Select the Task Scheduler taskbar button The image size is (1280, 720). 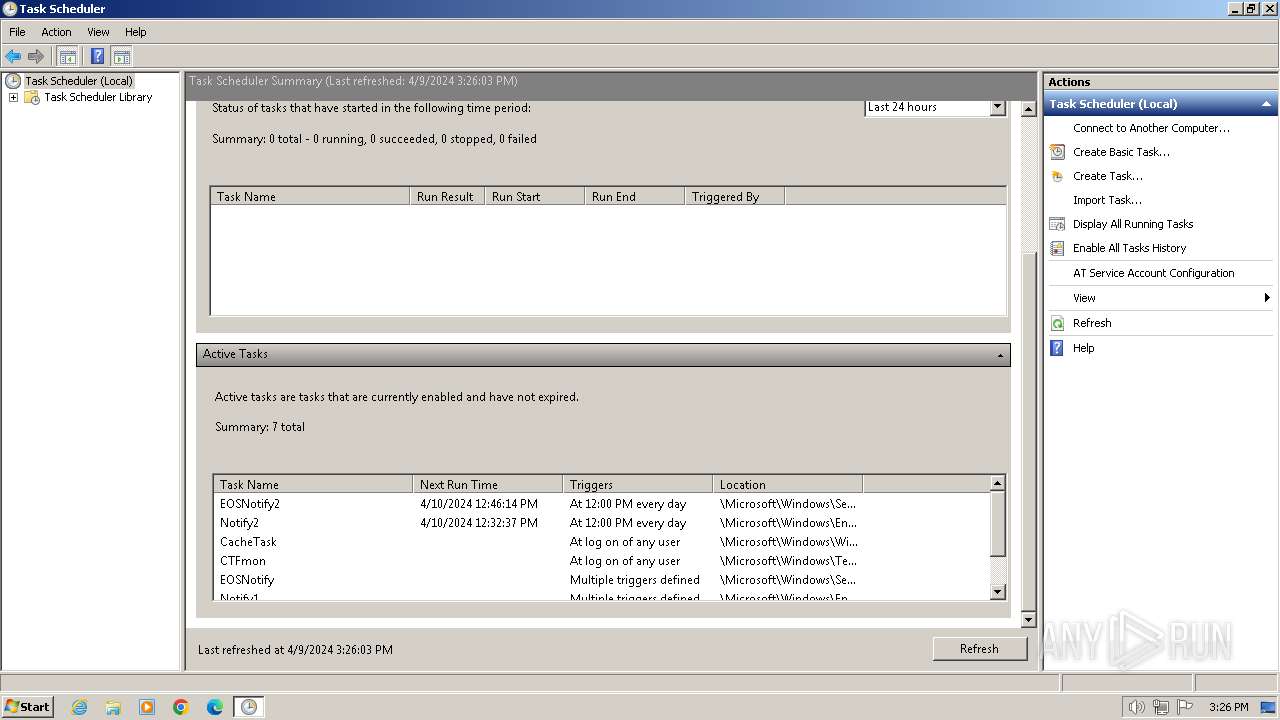coord(248,707)
